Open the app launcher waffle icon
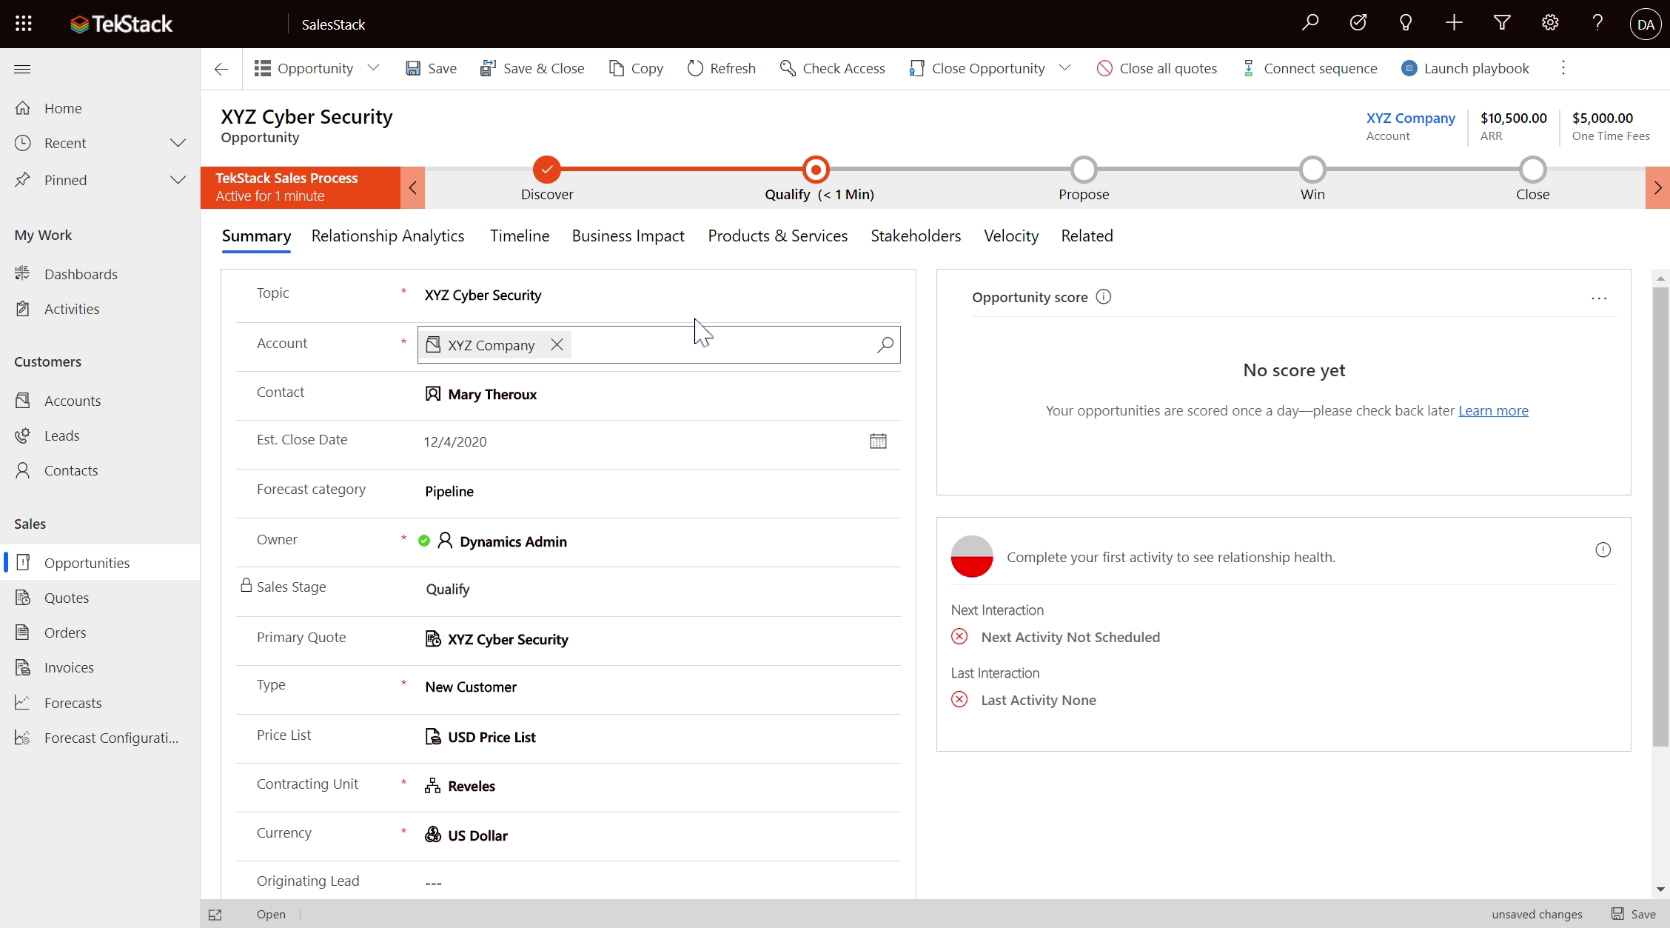This screenshot has width=1670, height=928. [23, 23]
